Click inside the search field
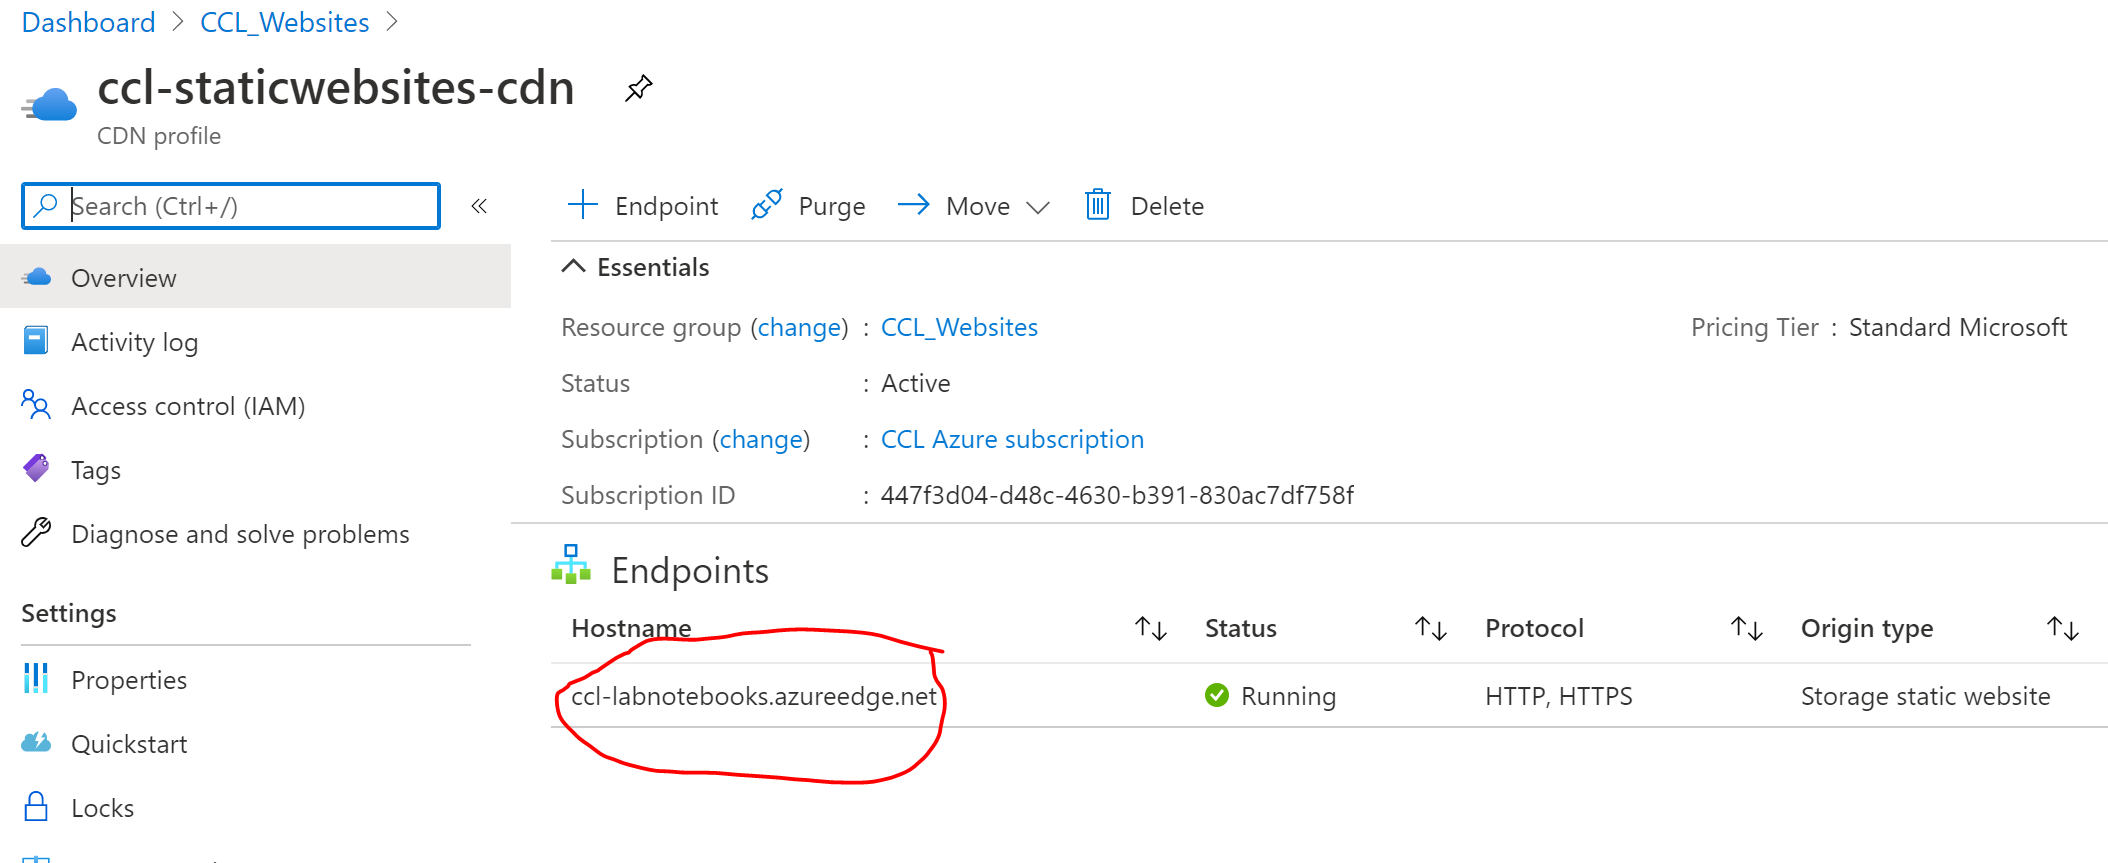This screenshot has height=863, width=2108. pyautogui.click(x=240, y=206)
